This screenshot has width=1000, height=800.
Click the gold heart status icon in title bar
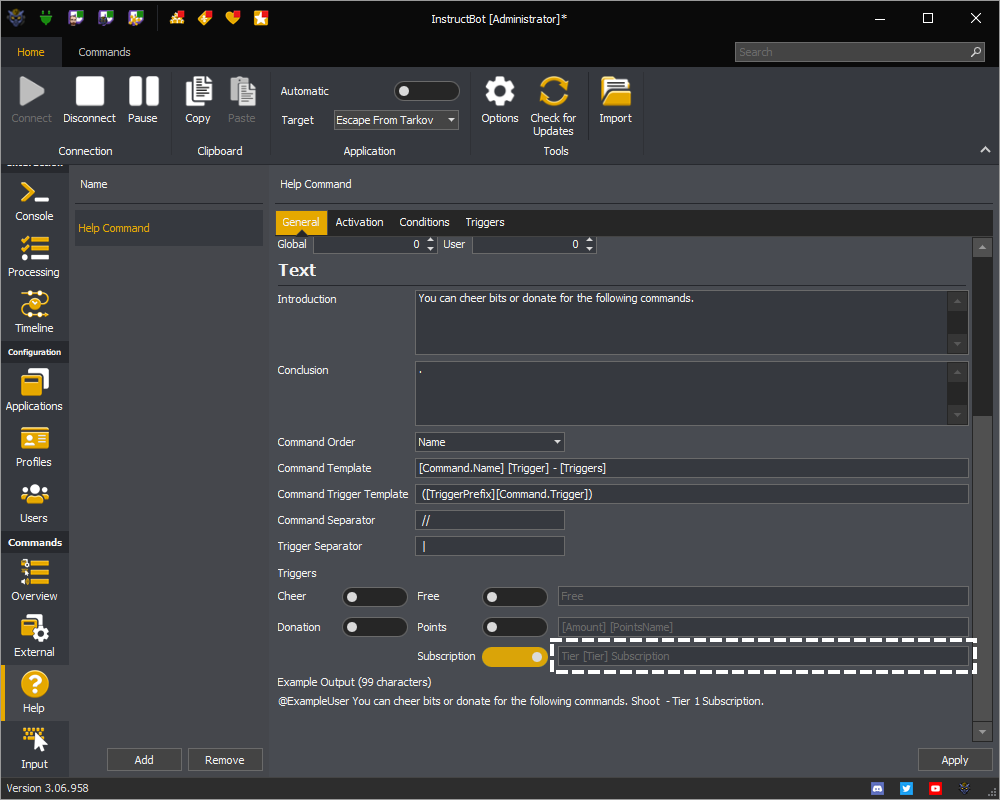233,18
